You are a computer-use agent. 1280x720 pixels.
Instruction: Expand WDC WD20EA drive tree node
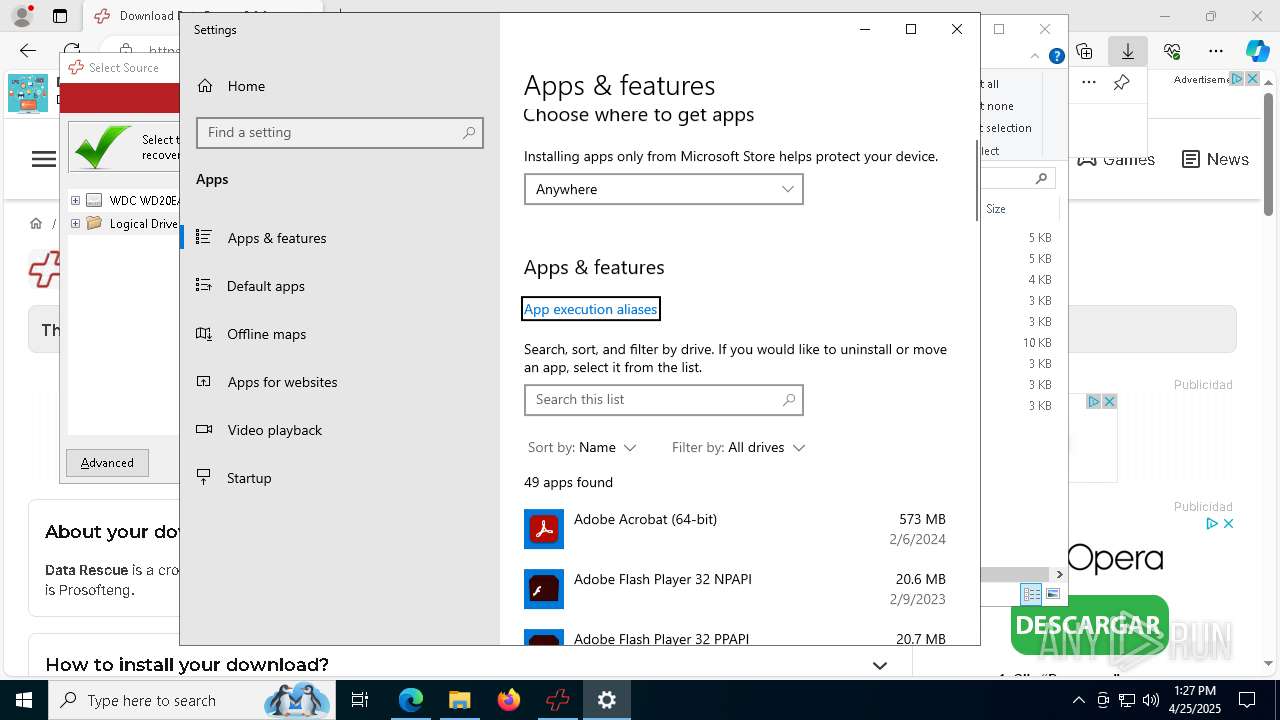pyautogui.click(x=75, y=200)
